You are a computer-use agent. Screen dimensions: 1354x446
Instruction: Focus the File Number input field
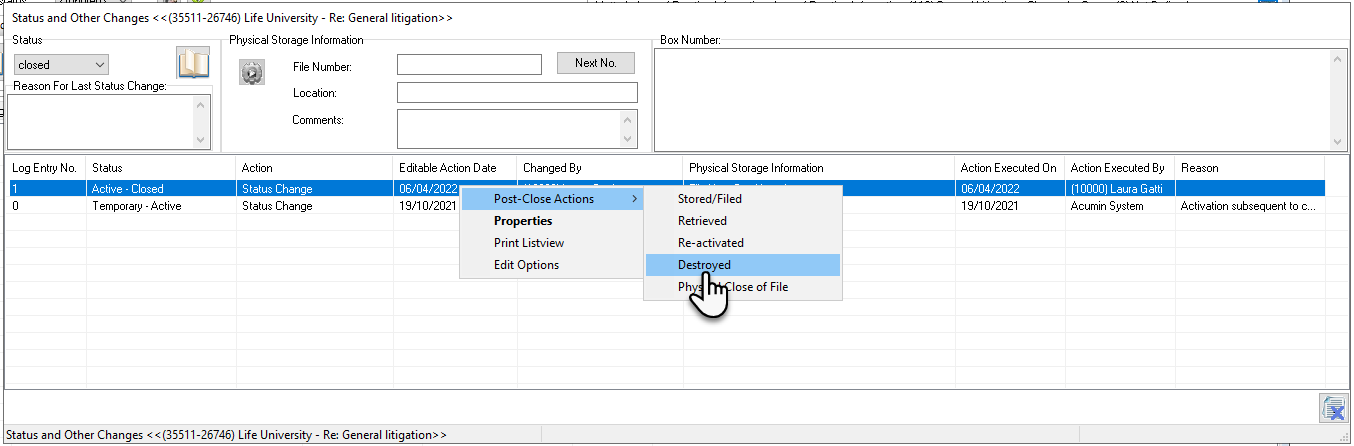pos(469,65)
